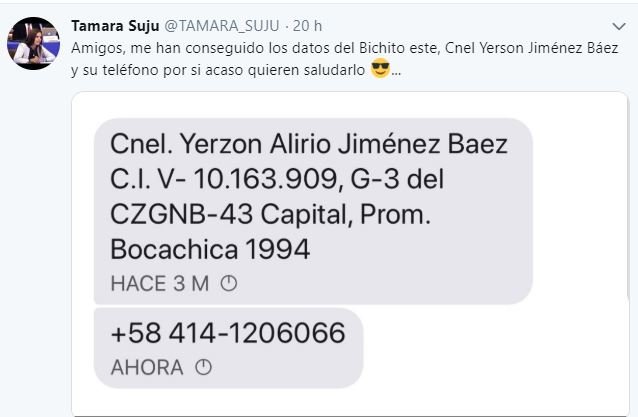Click the 'AHORA' time label
Image resolution: width=638 pixels, height=417 pixels.
coord(147,367)
